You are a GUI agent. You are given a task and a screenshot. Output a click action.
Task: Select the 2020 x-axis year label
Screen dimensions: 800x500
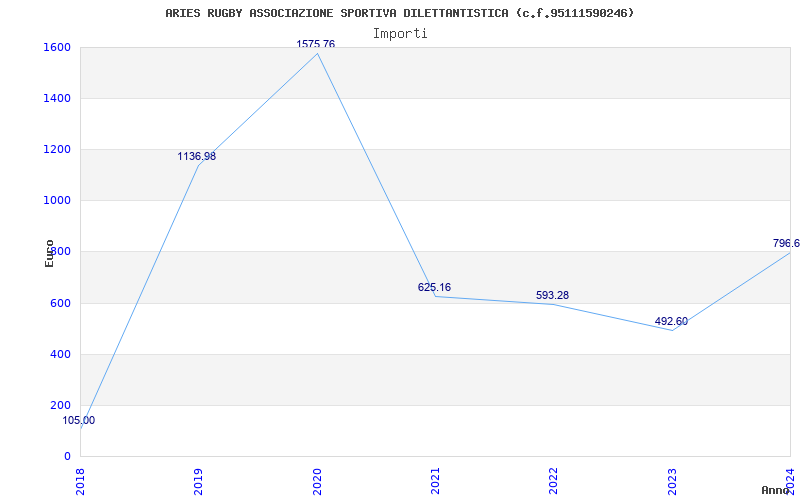[317, 481]
